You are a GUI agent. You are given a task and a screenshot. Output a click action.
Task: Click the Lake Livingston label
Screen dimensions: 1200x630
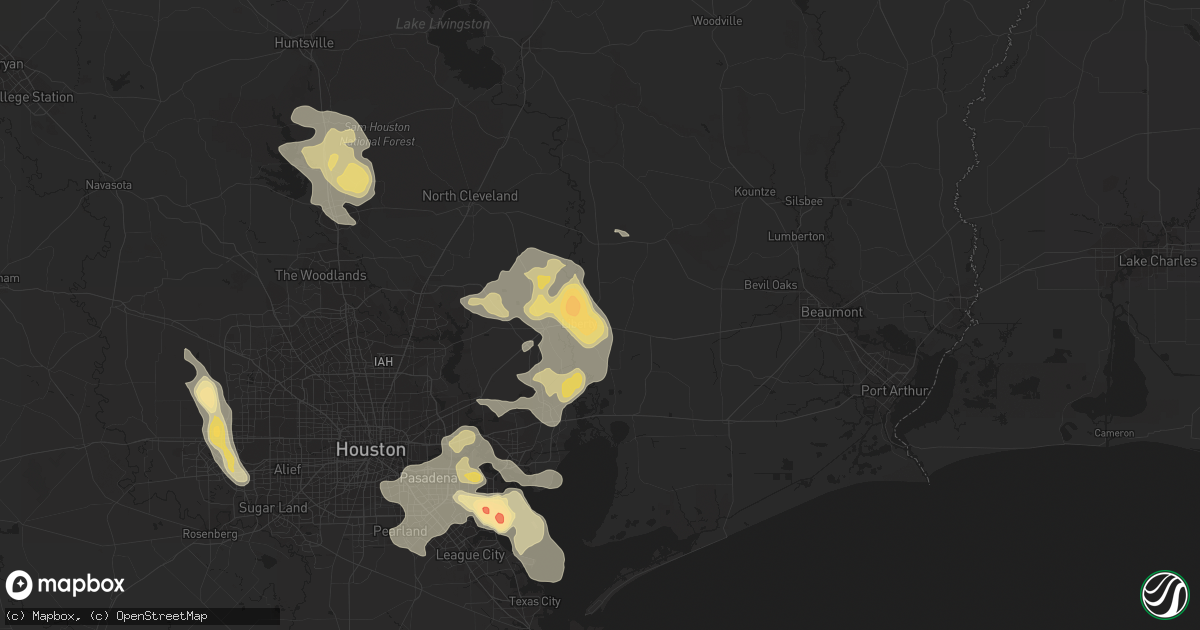(x=443, y=23)
